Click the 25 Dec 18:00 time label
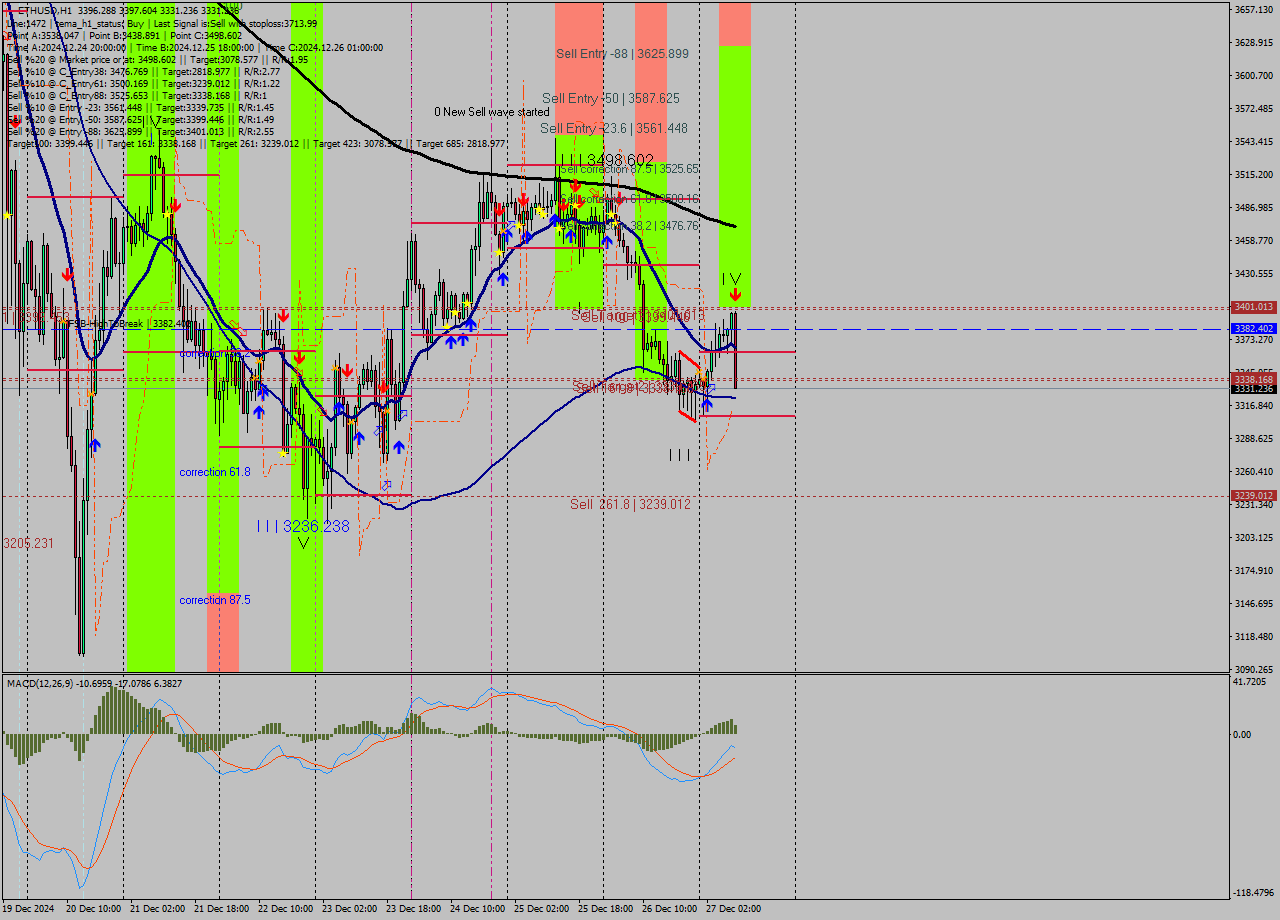The width and height of the screenshot is (1280, 920). (605, 909)
